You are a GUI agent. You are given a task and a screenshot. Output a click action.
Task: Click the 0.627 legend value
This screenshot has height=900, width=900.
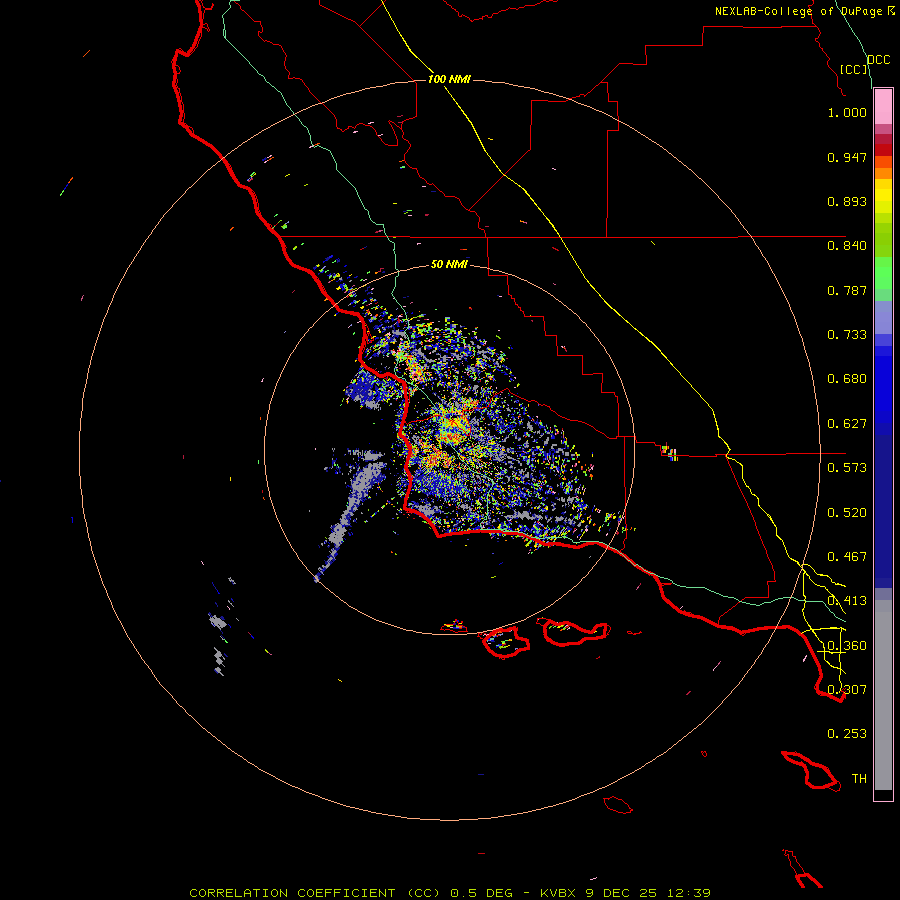point(847,424)
